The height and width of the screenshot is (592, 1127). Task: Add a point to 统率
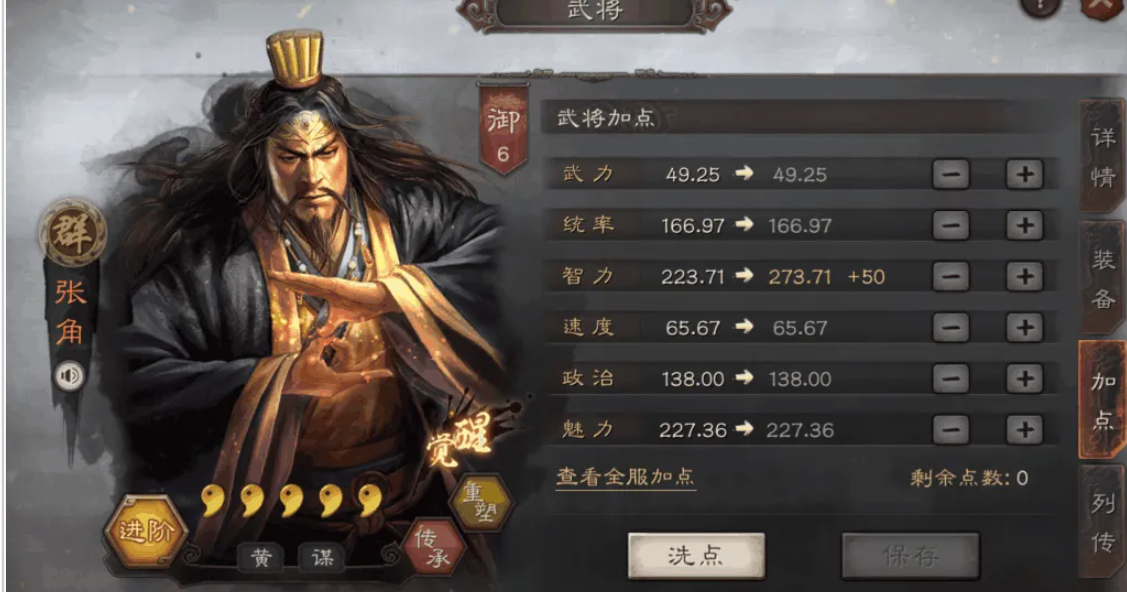tap(1024, 226)
